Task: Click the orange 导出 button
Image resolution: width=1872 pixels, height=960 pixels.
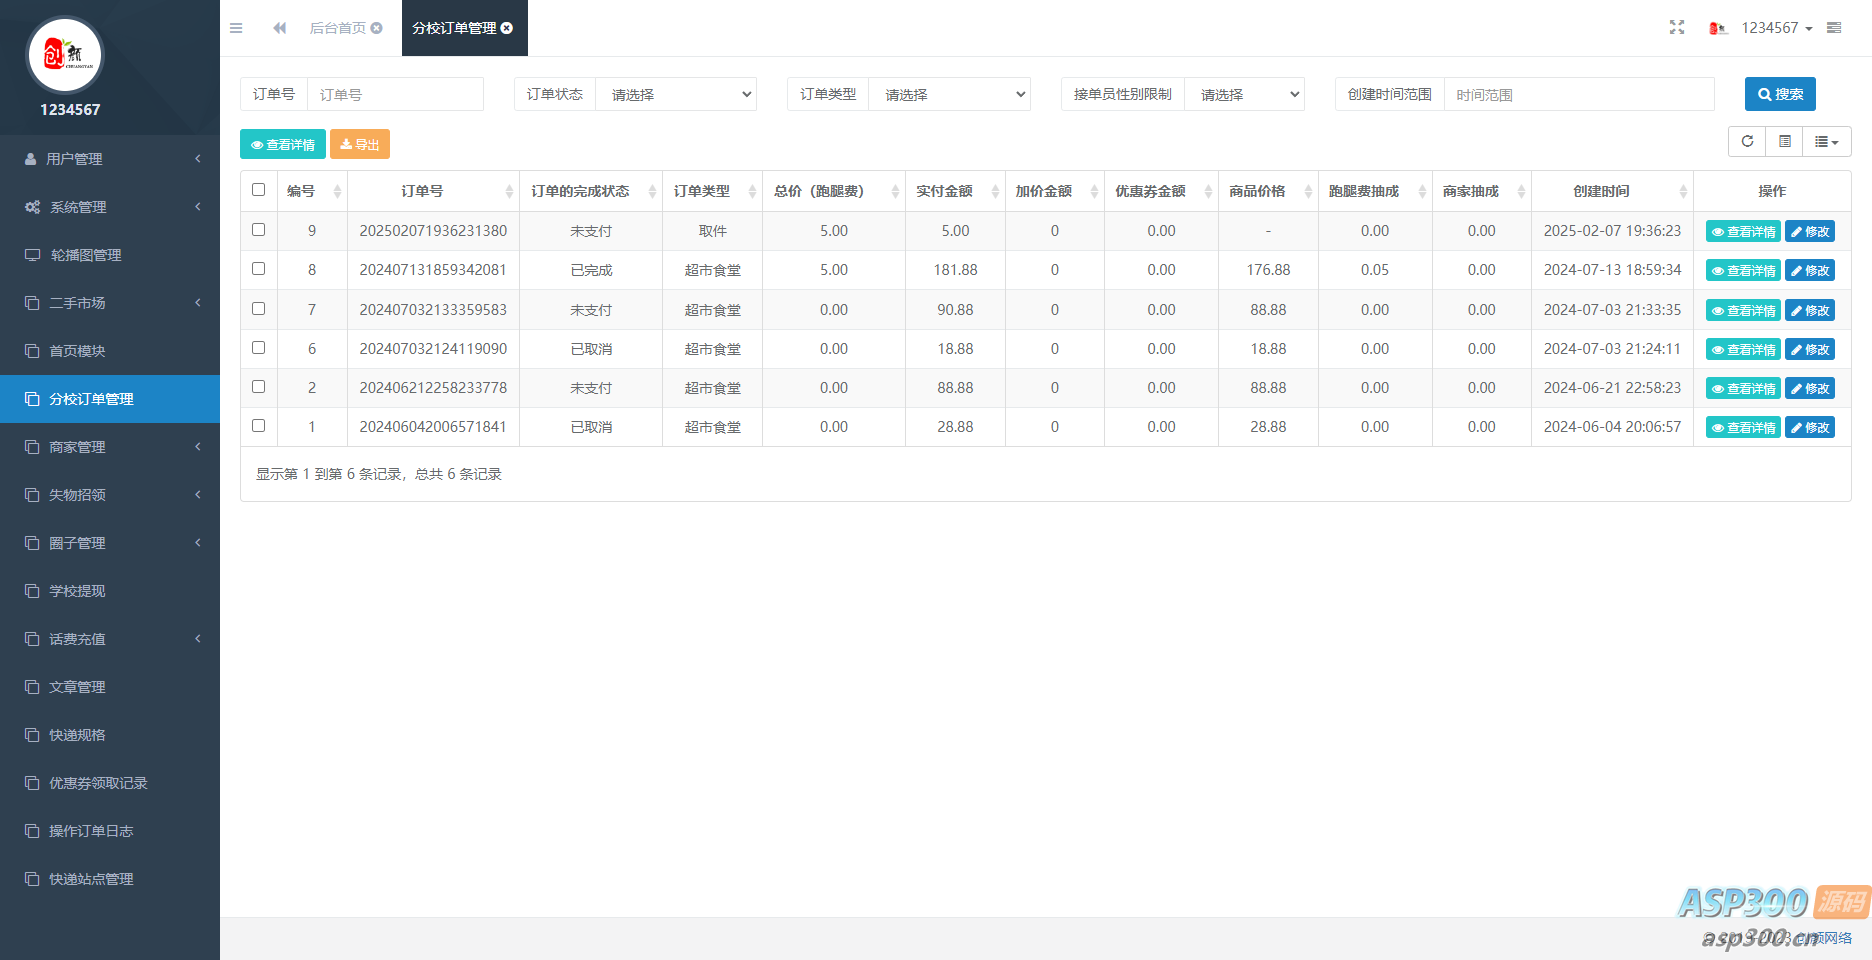Action: [360, 145]
